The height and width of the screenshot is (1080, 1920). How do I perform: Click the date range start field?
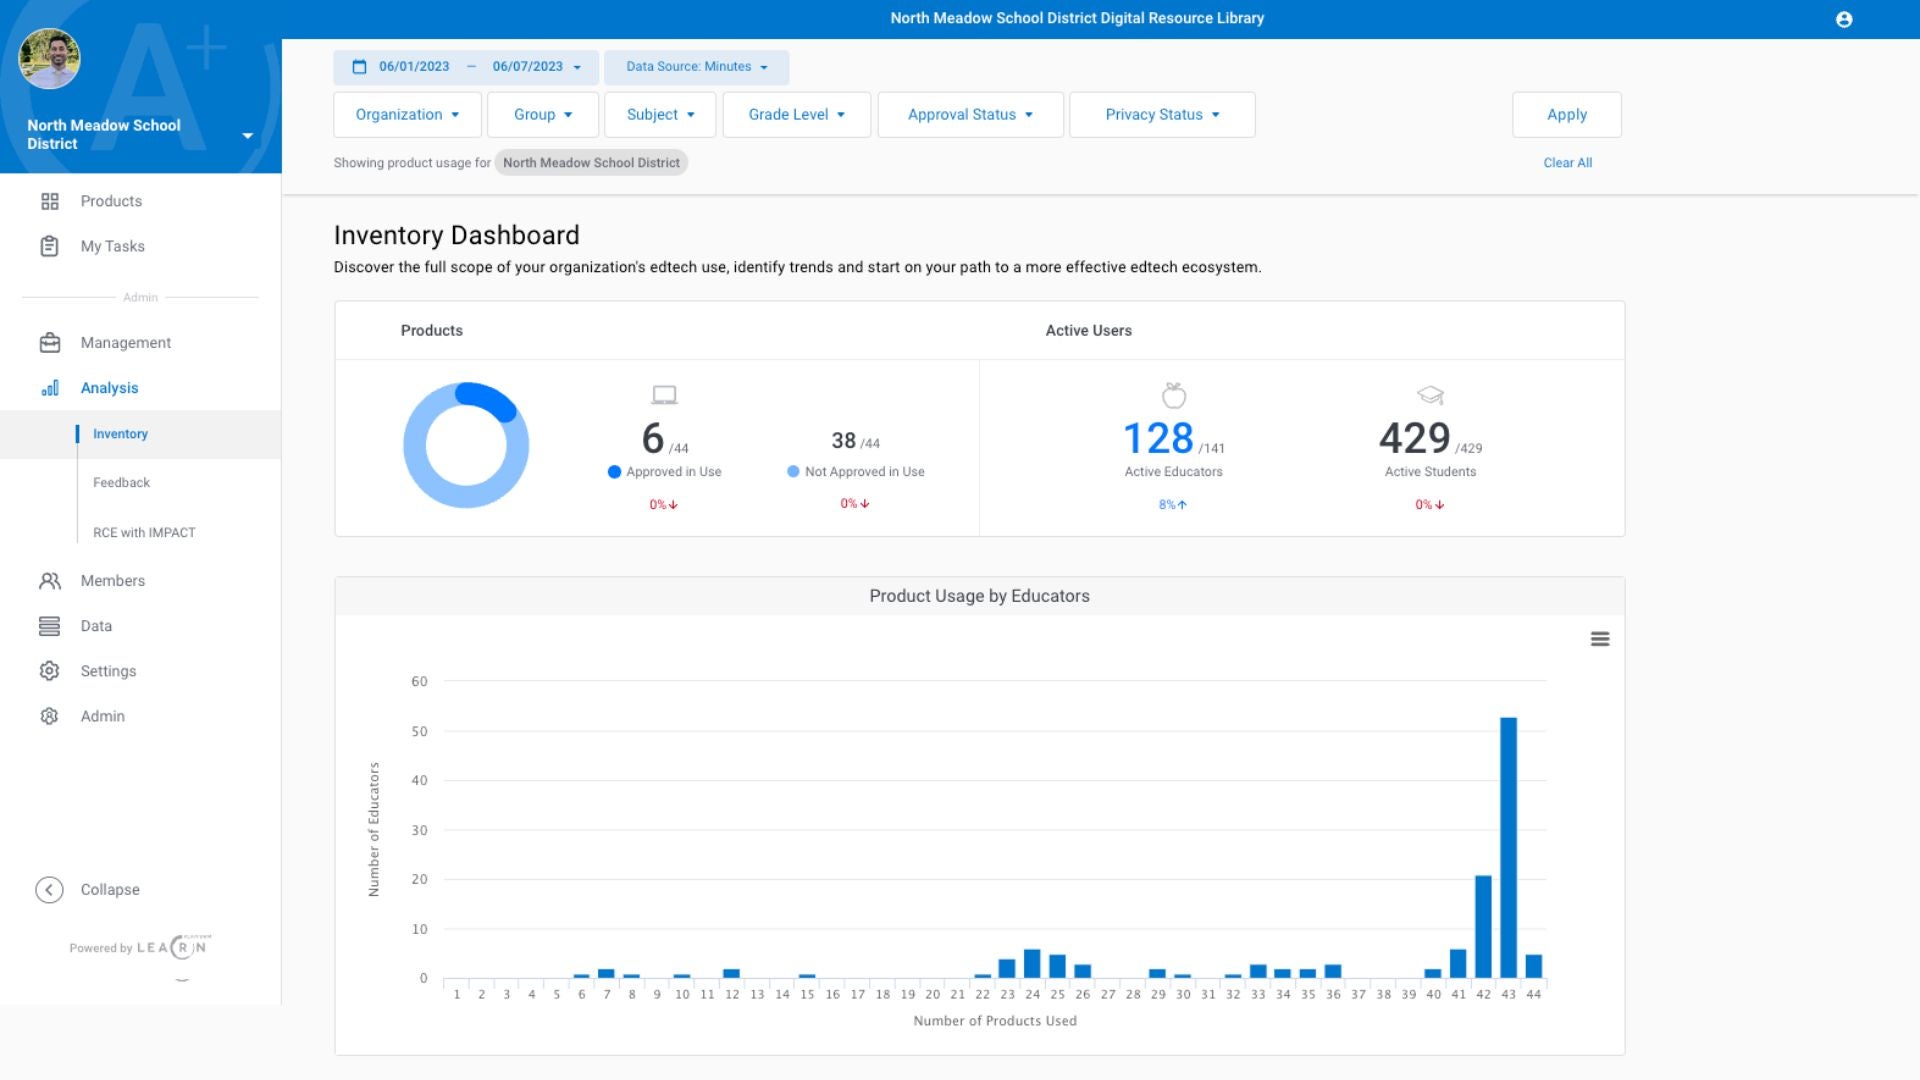(413, 66)
